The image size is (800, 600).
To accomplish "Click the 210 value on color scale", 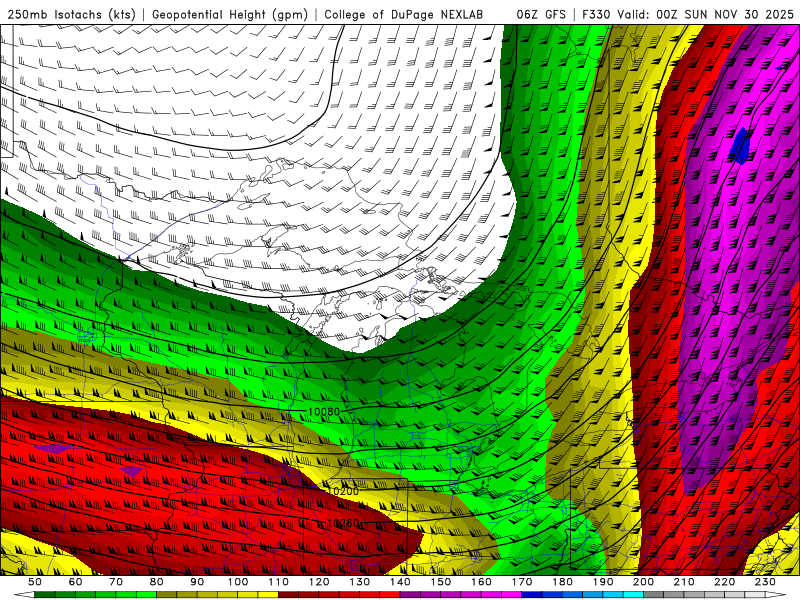I will [x=684, y=582].
